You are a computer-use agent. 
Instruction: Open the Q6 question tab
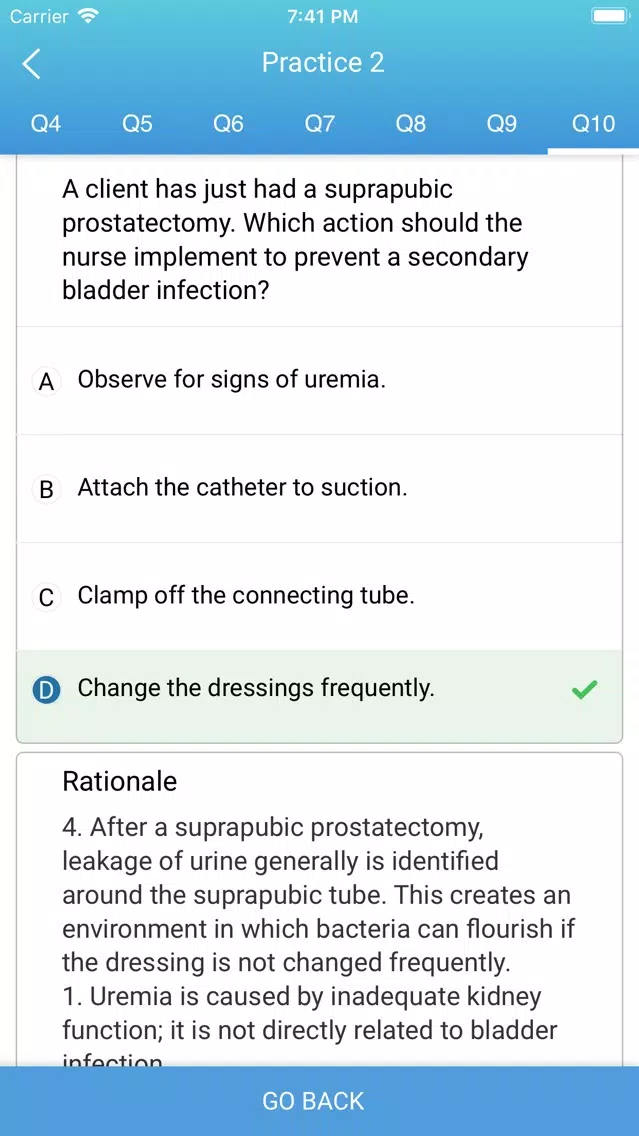(228, 124)
